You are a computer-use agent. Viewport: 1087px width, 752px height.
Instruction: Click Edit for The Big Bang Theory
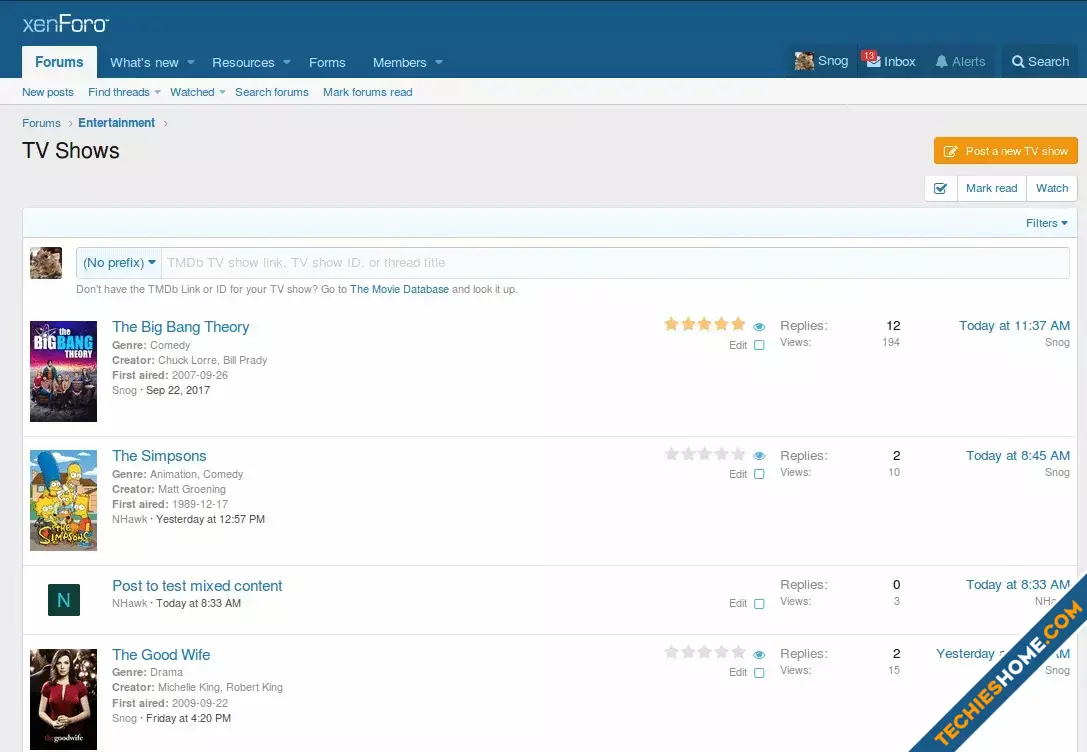click(738, 345)
